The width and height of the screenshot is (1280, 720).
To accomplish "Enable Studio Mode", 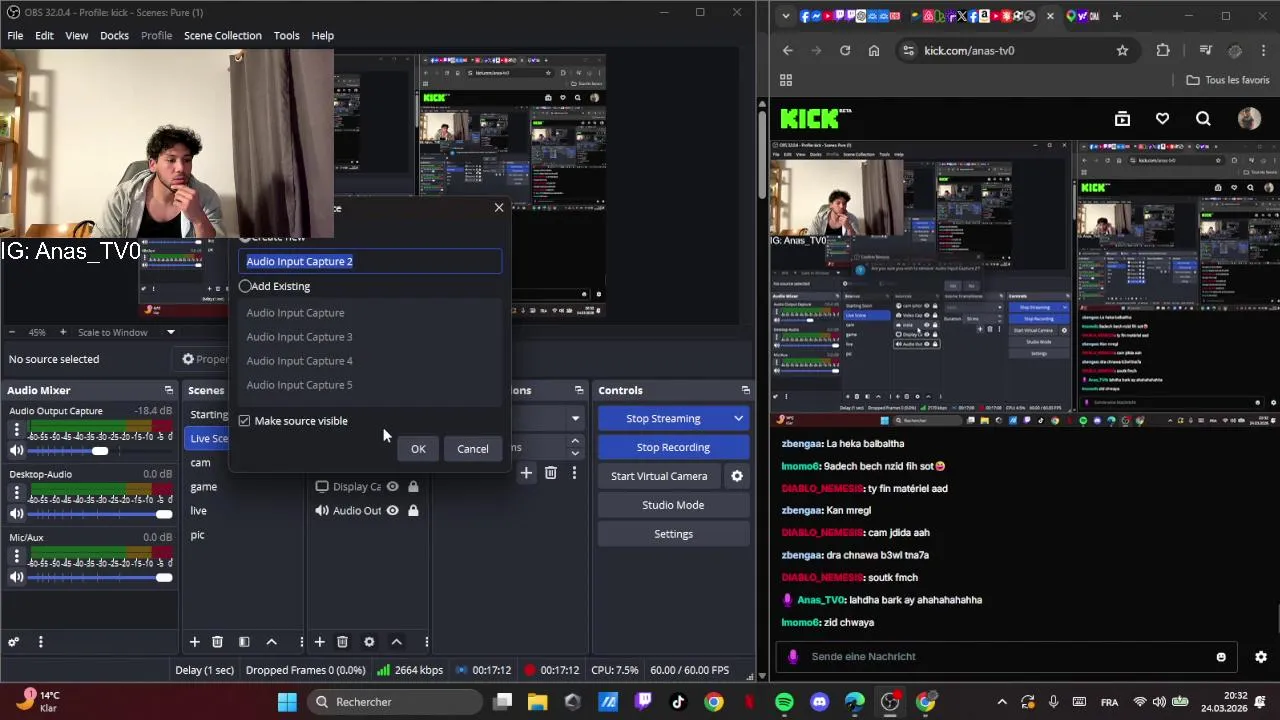I will [673, 505].
